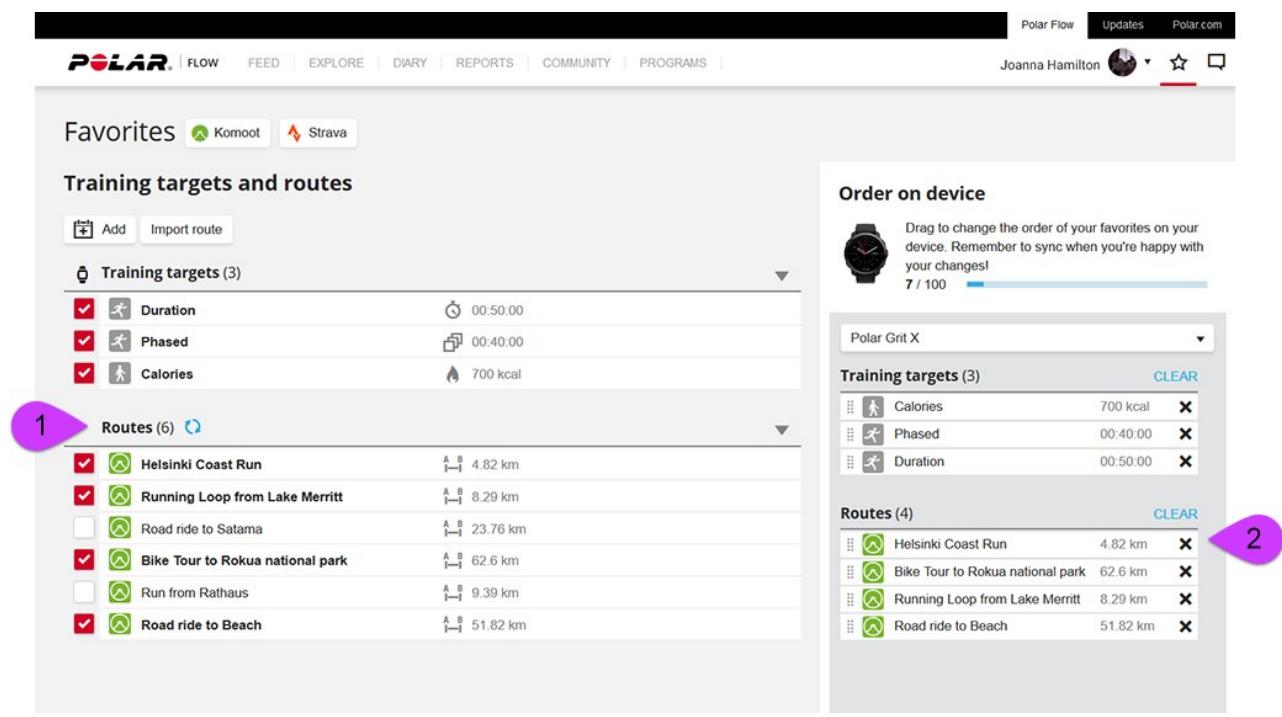Image resolution: width=1282 pixels, height=717 pixels.
Task: Open the COMMUNITY menu
Action: click(x=576, y=63)
